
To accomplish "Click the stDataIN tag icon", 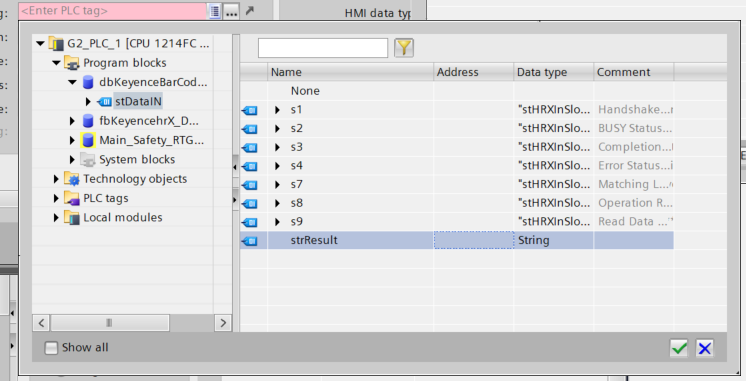I will tap(104, 102).
